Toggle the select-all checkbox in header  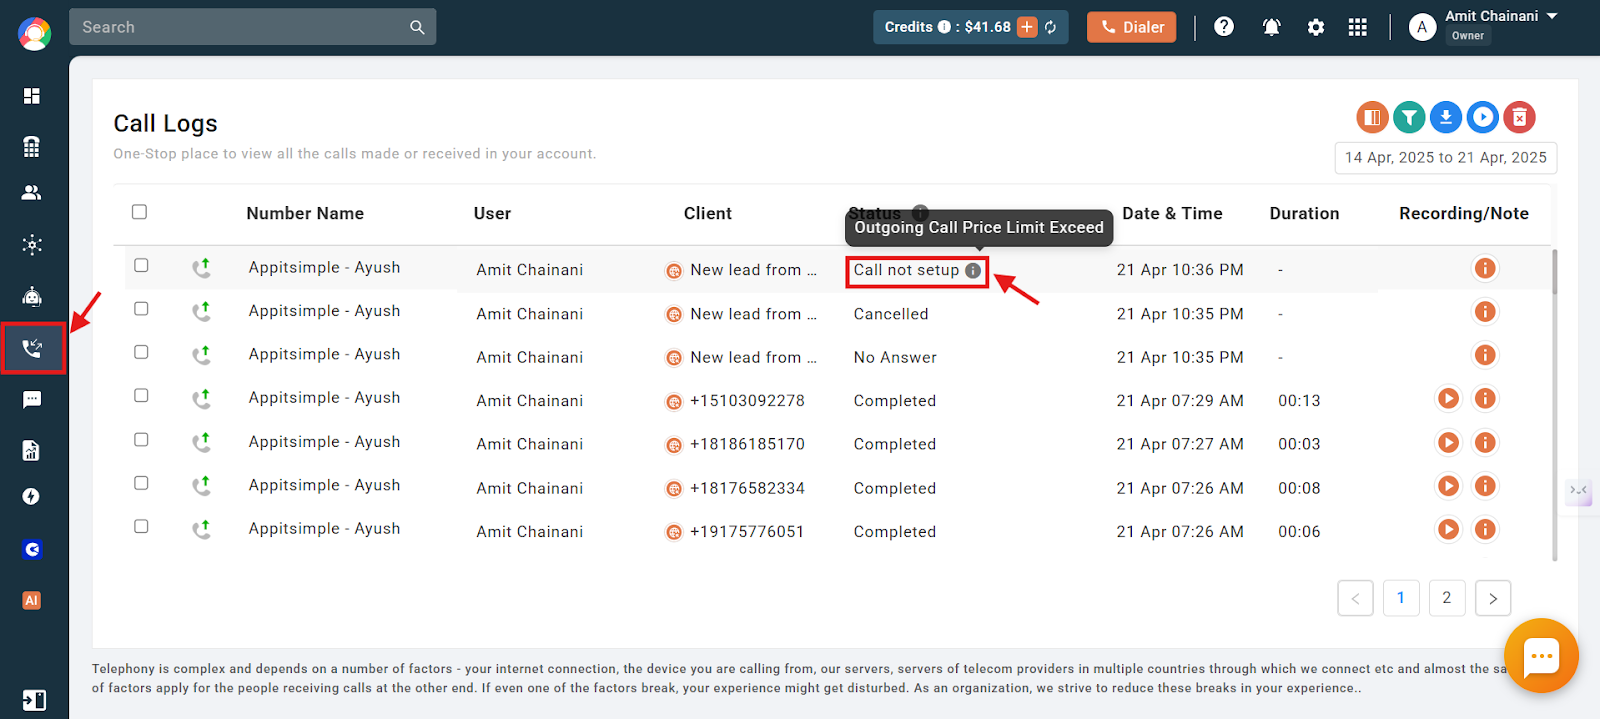139,212
